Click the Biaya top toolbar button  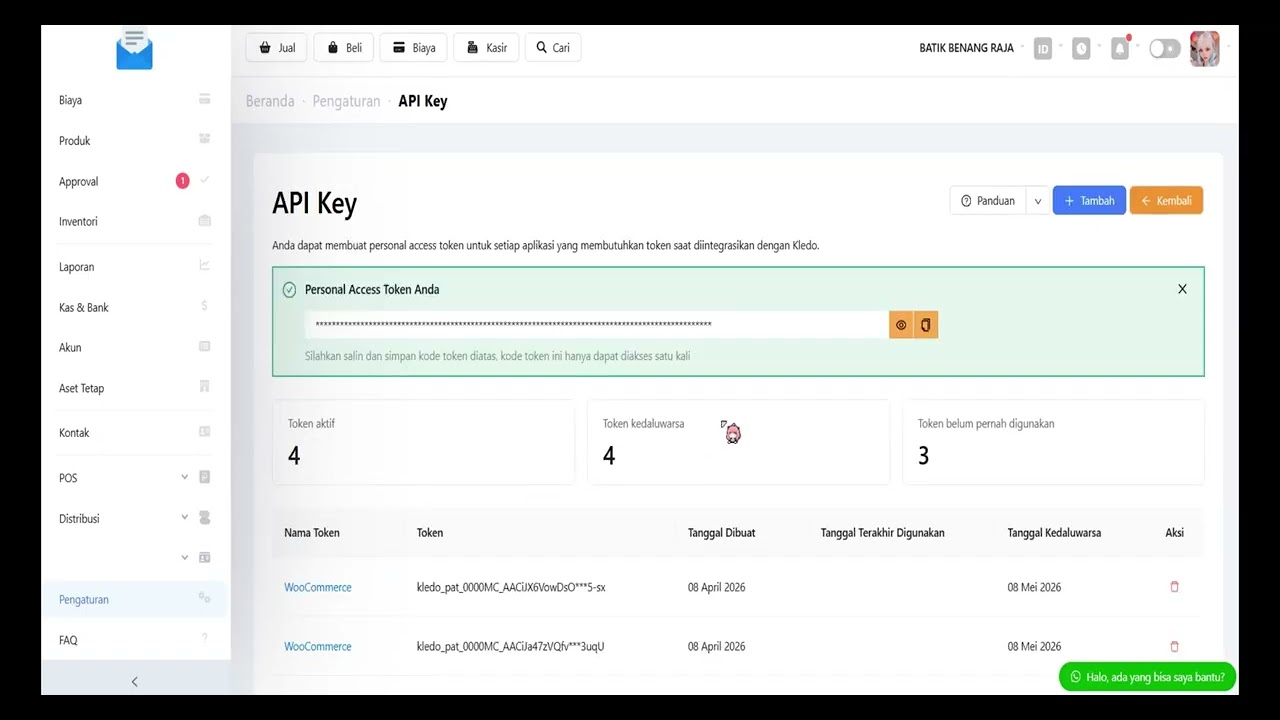pos(413,48)
